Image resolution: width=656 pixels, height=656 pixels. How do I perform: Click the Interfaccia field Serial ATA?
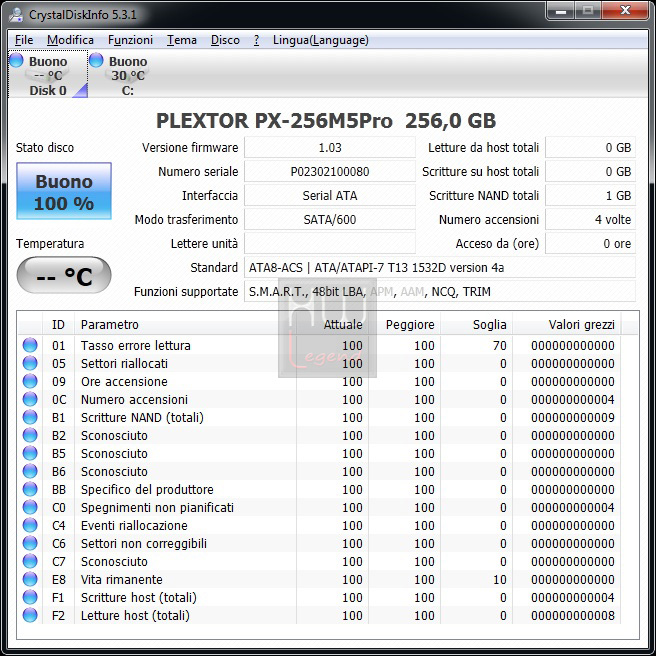pyautogui.click(x=330, y=195)
